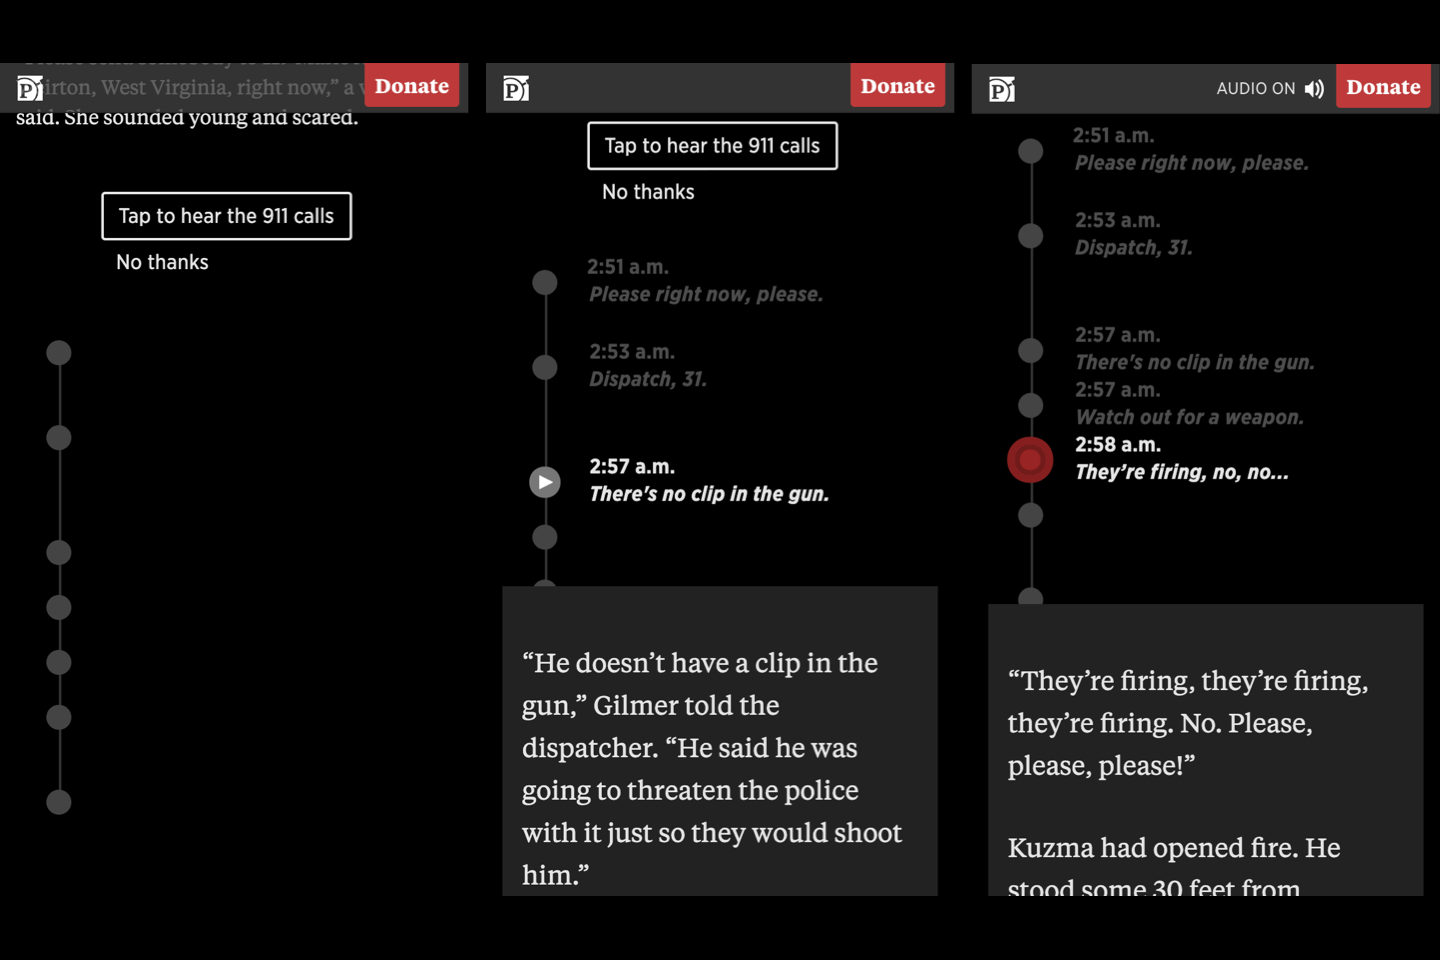Screen dimensions: 1440x960
Task: Tap Donate button in left screen
Action: pos(412,86)
